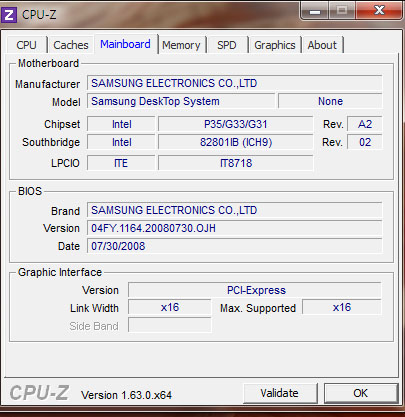Click the greyed 'Side Band' label
This screenshot has width=405, height=417.
[94, 326]
